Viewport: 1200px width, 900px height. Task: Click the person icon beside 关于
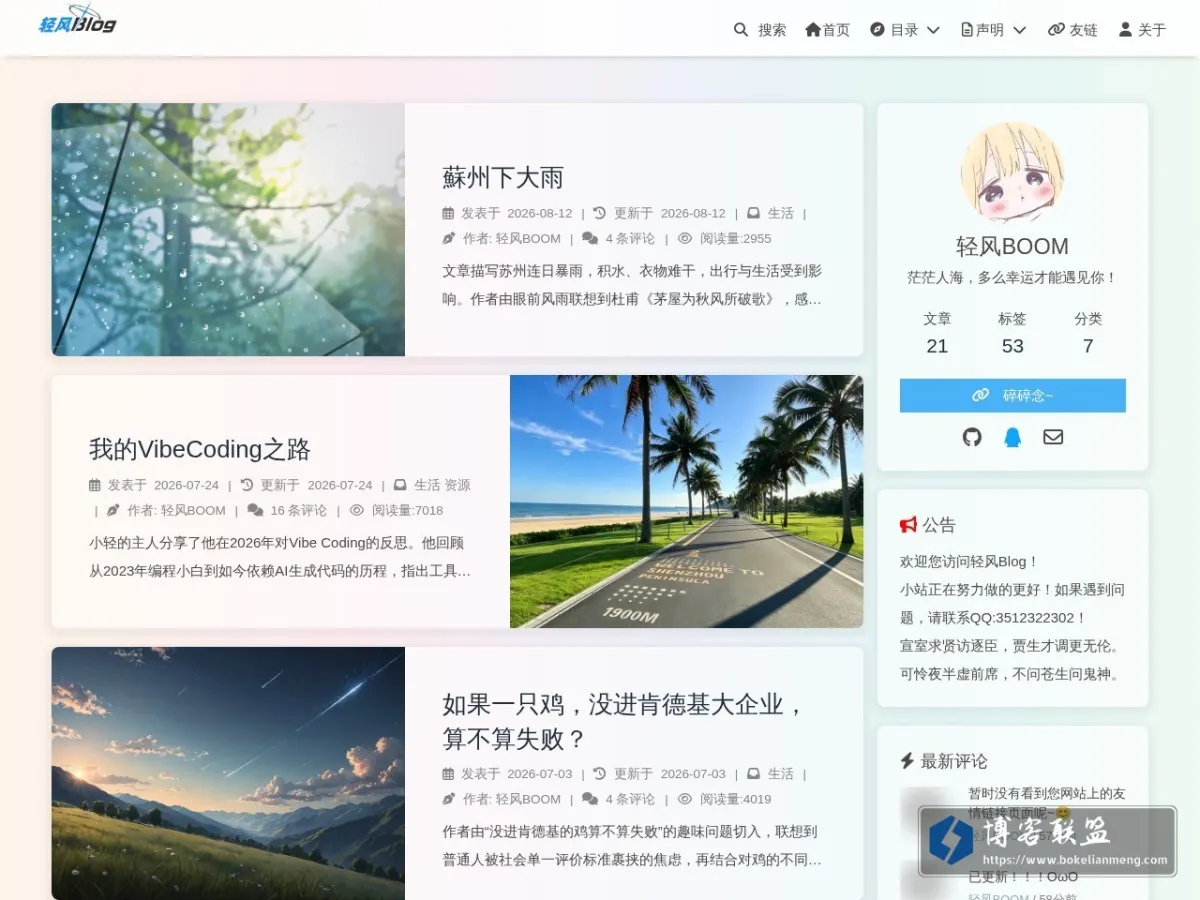(1125, 30)
